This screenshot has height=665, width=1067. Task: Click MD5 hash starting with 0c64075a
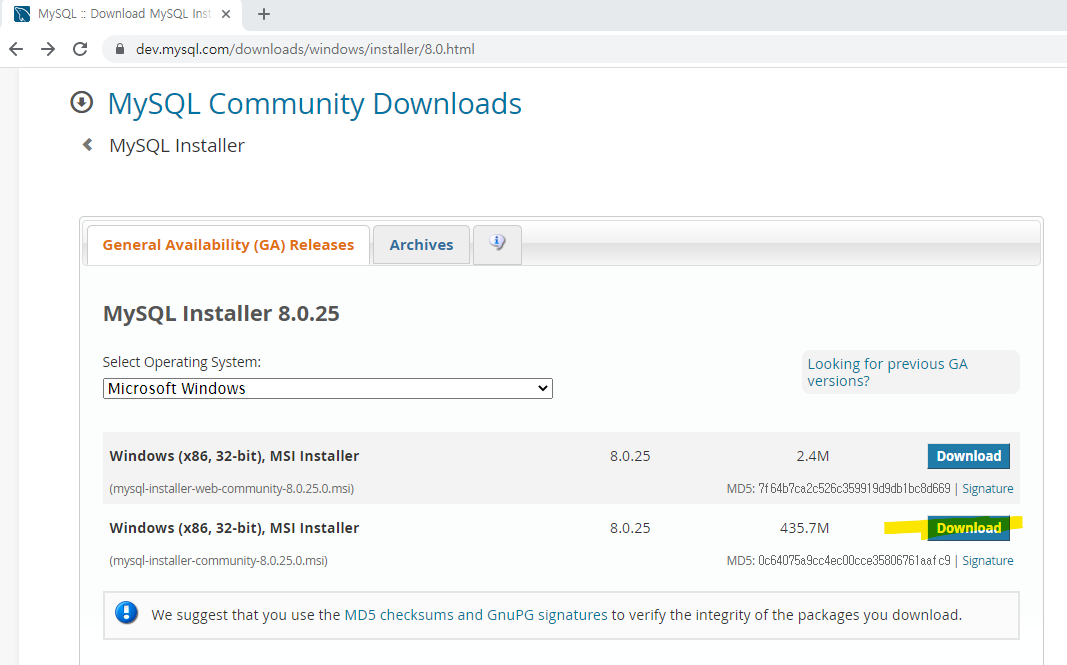854,561
